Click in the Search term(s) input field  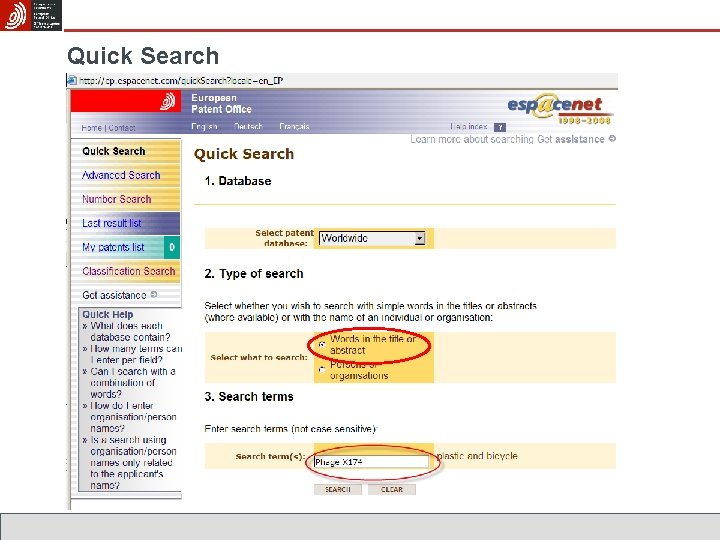pos(371,461)
